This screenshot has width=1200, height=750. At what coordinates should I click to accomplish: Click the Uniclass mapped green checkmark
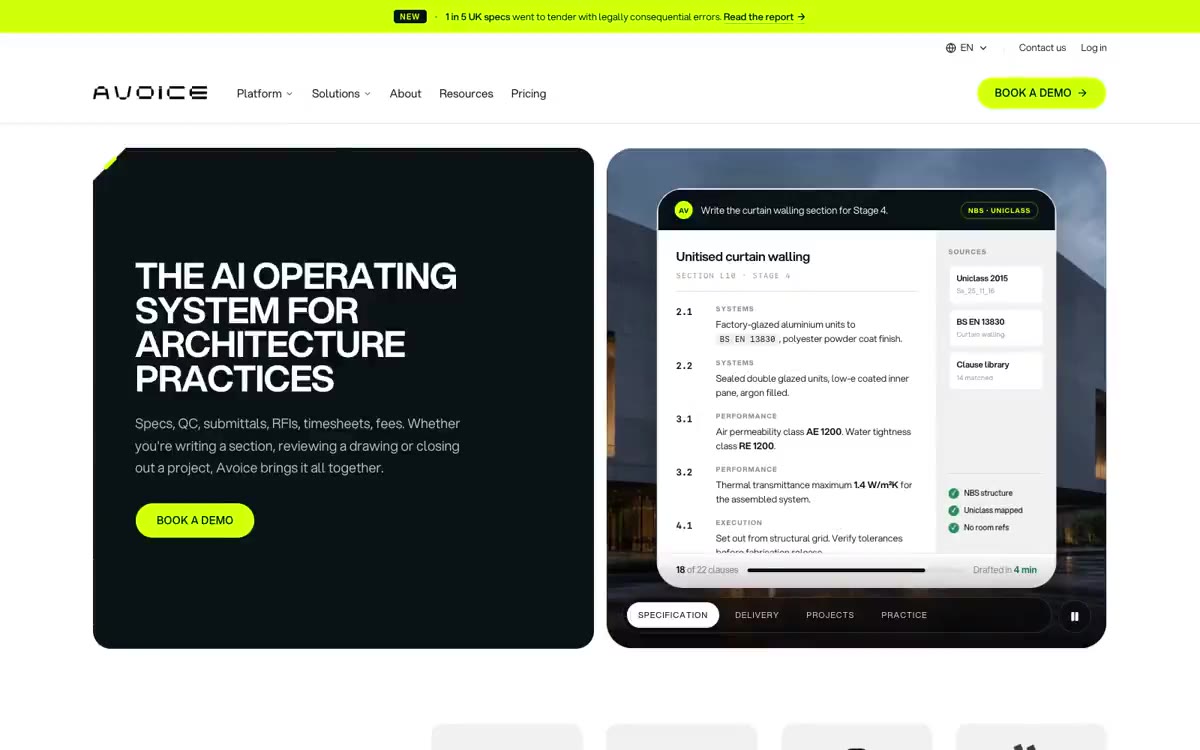pyautogui.click(x=954, y=510)
